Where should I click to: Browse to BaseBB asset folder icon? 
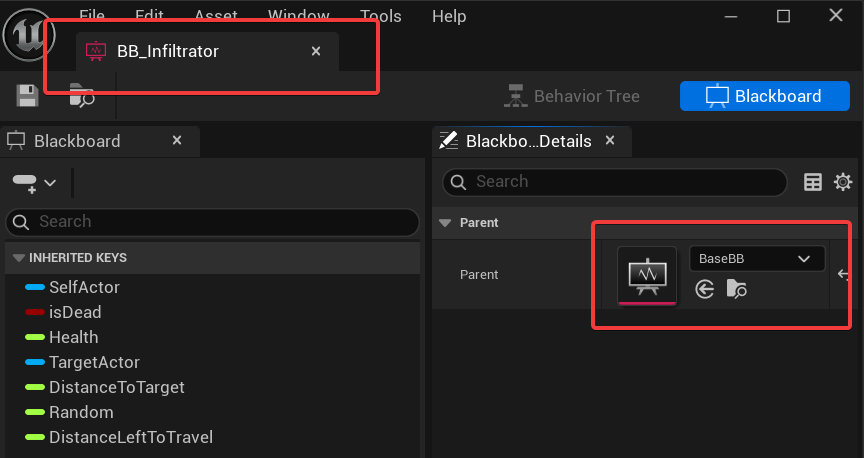point(737,289)
